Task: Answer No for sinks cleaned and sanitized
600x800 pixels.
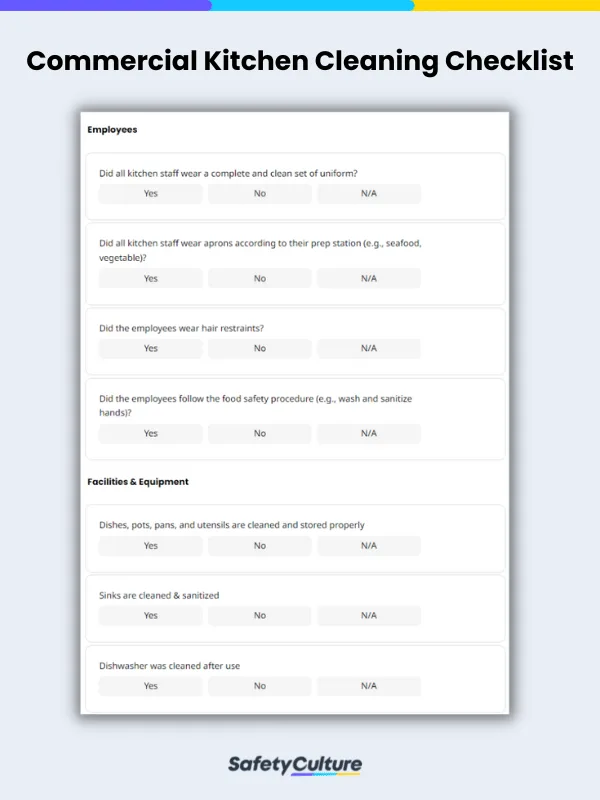Action: click(260, 615)
